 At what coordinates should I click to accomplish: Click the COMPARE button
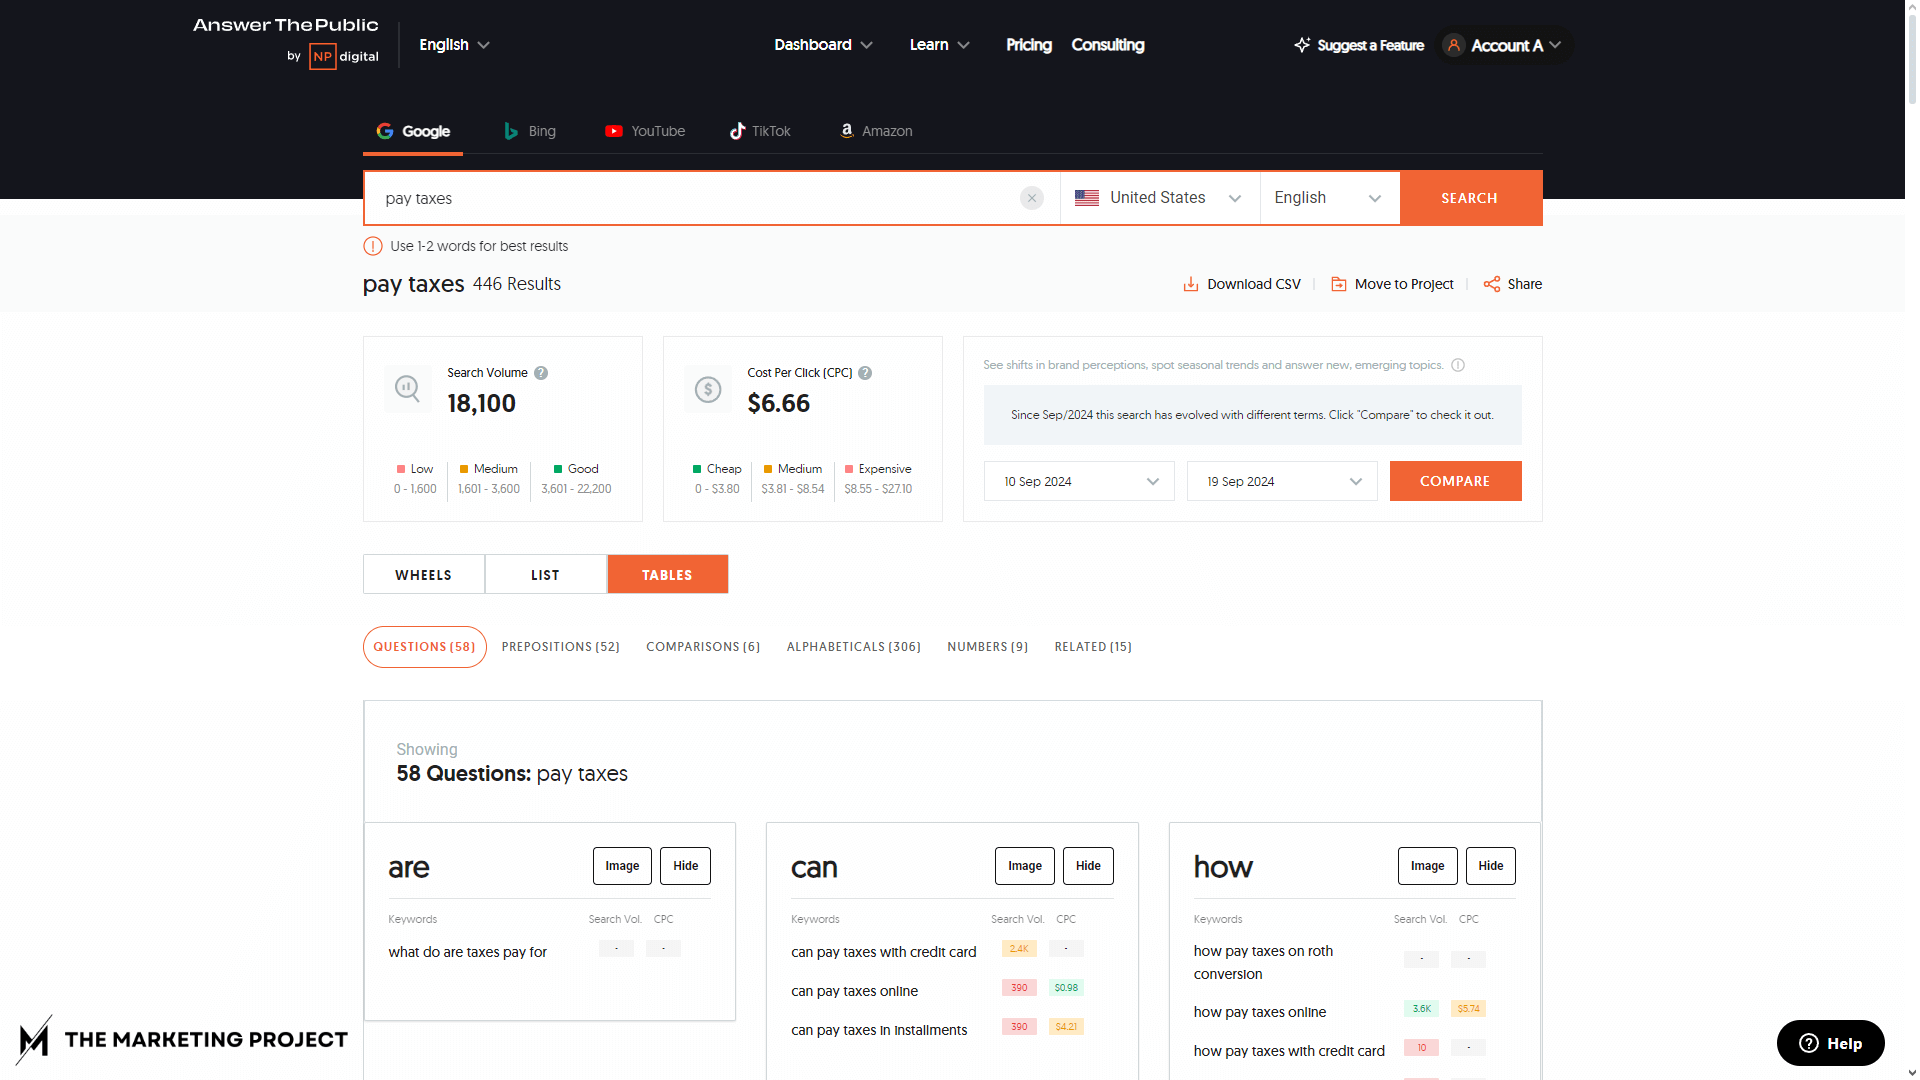click(x=1455, y=481)
